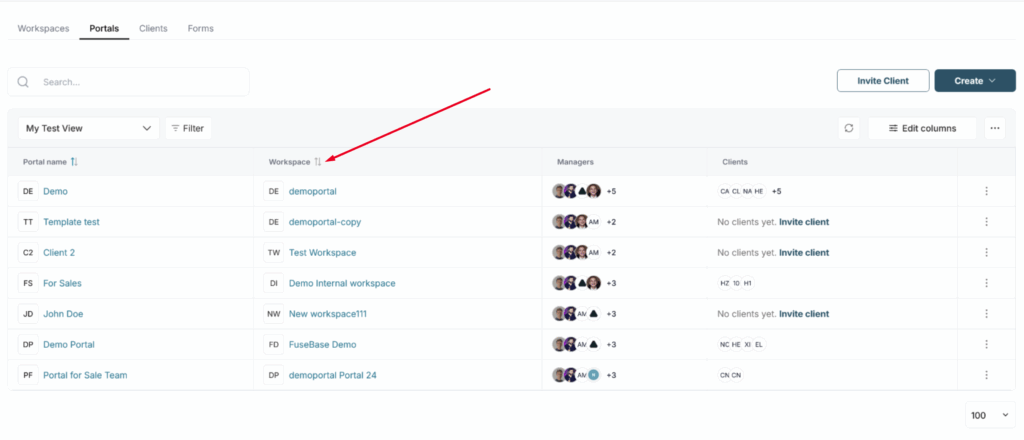Viewport: 1024px width, 440px height.
Task: Click into the Search input field
Action: [x=140, y=82]
